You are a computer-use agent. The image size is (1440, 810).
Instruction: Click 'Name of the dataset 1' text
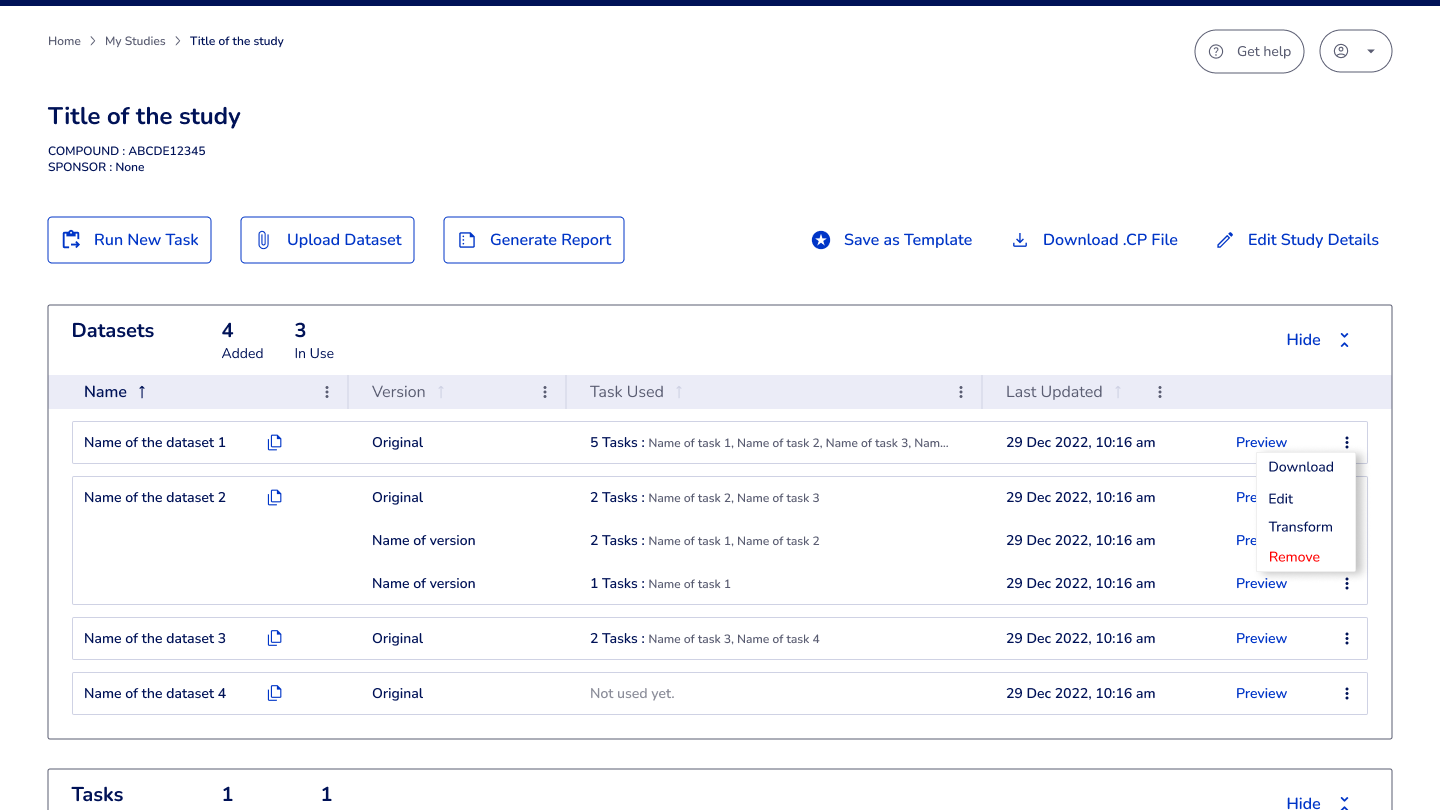click(155, 442)
